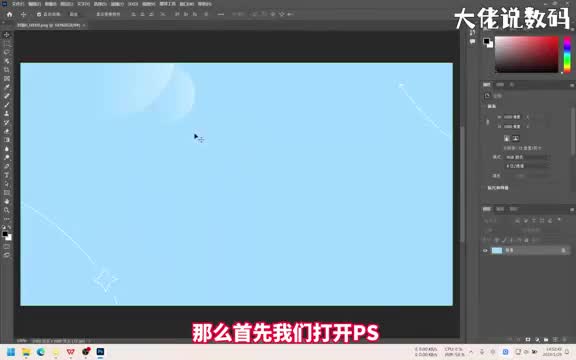Open Microsoft Edge from the taskbar
The width and height of the screenshot is (576, 360).
click(41, 352)
